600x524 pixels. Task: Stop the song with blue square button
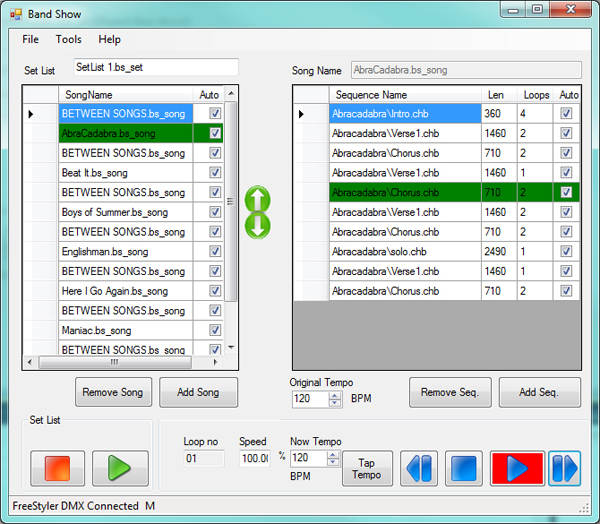tap(463, 468)
